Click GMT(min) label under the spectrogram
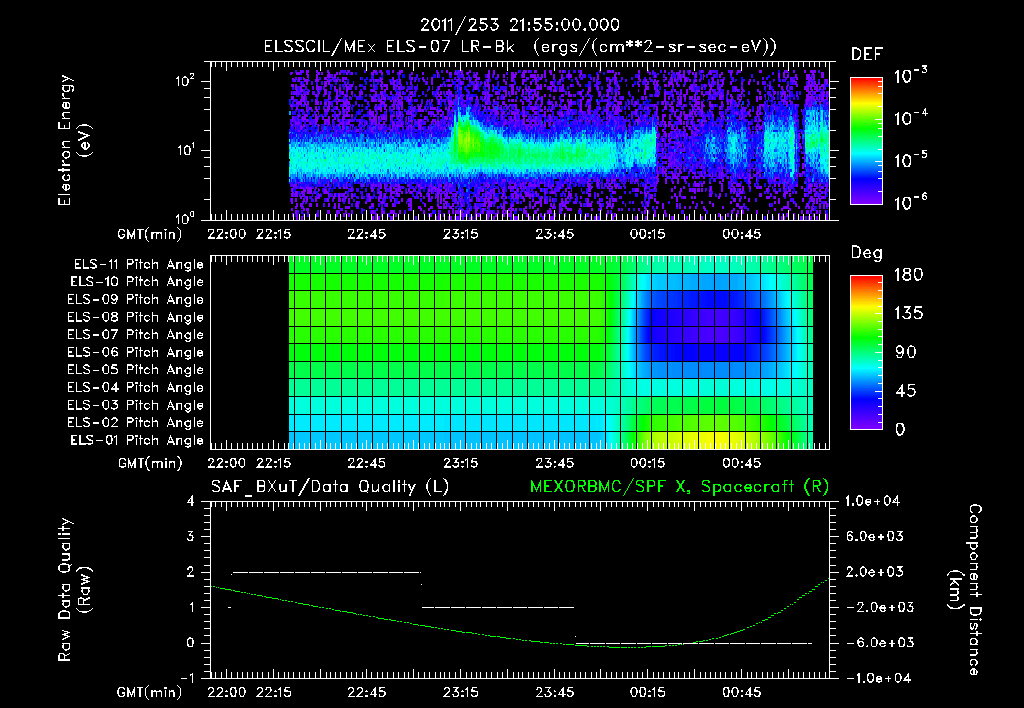Screen dimensions: 1024x708 150,234
